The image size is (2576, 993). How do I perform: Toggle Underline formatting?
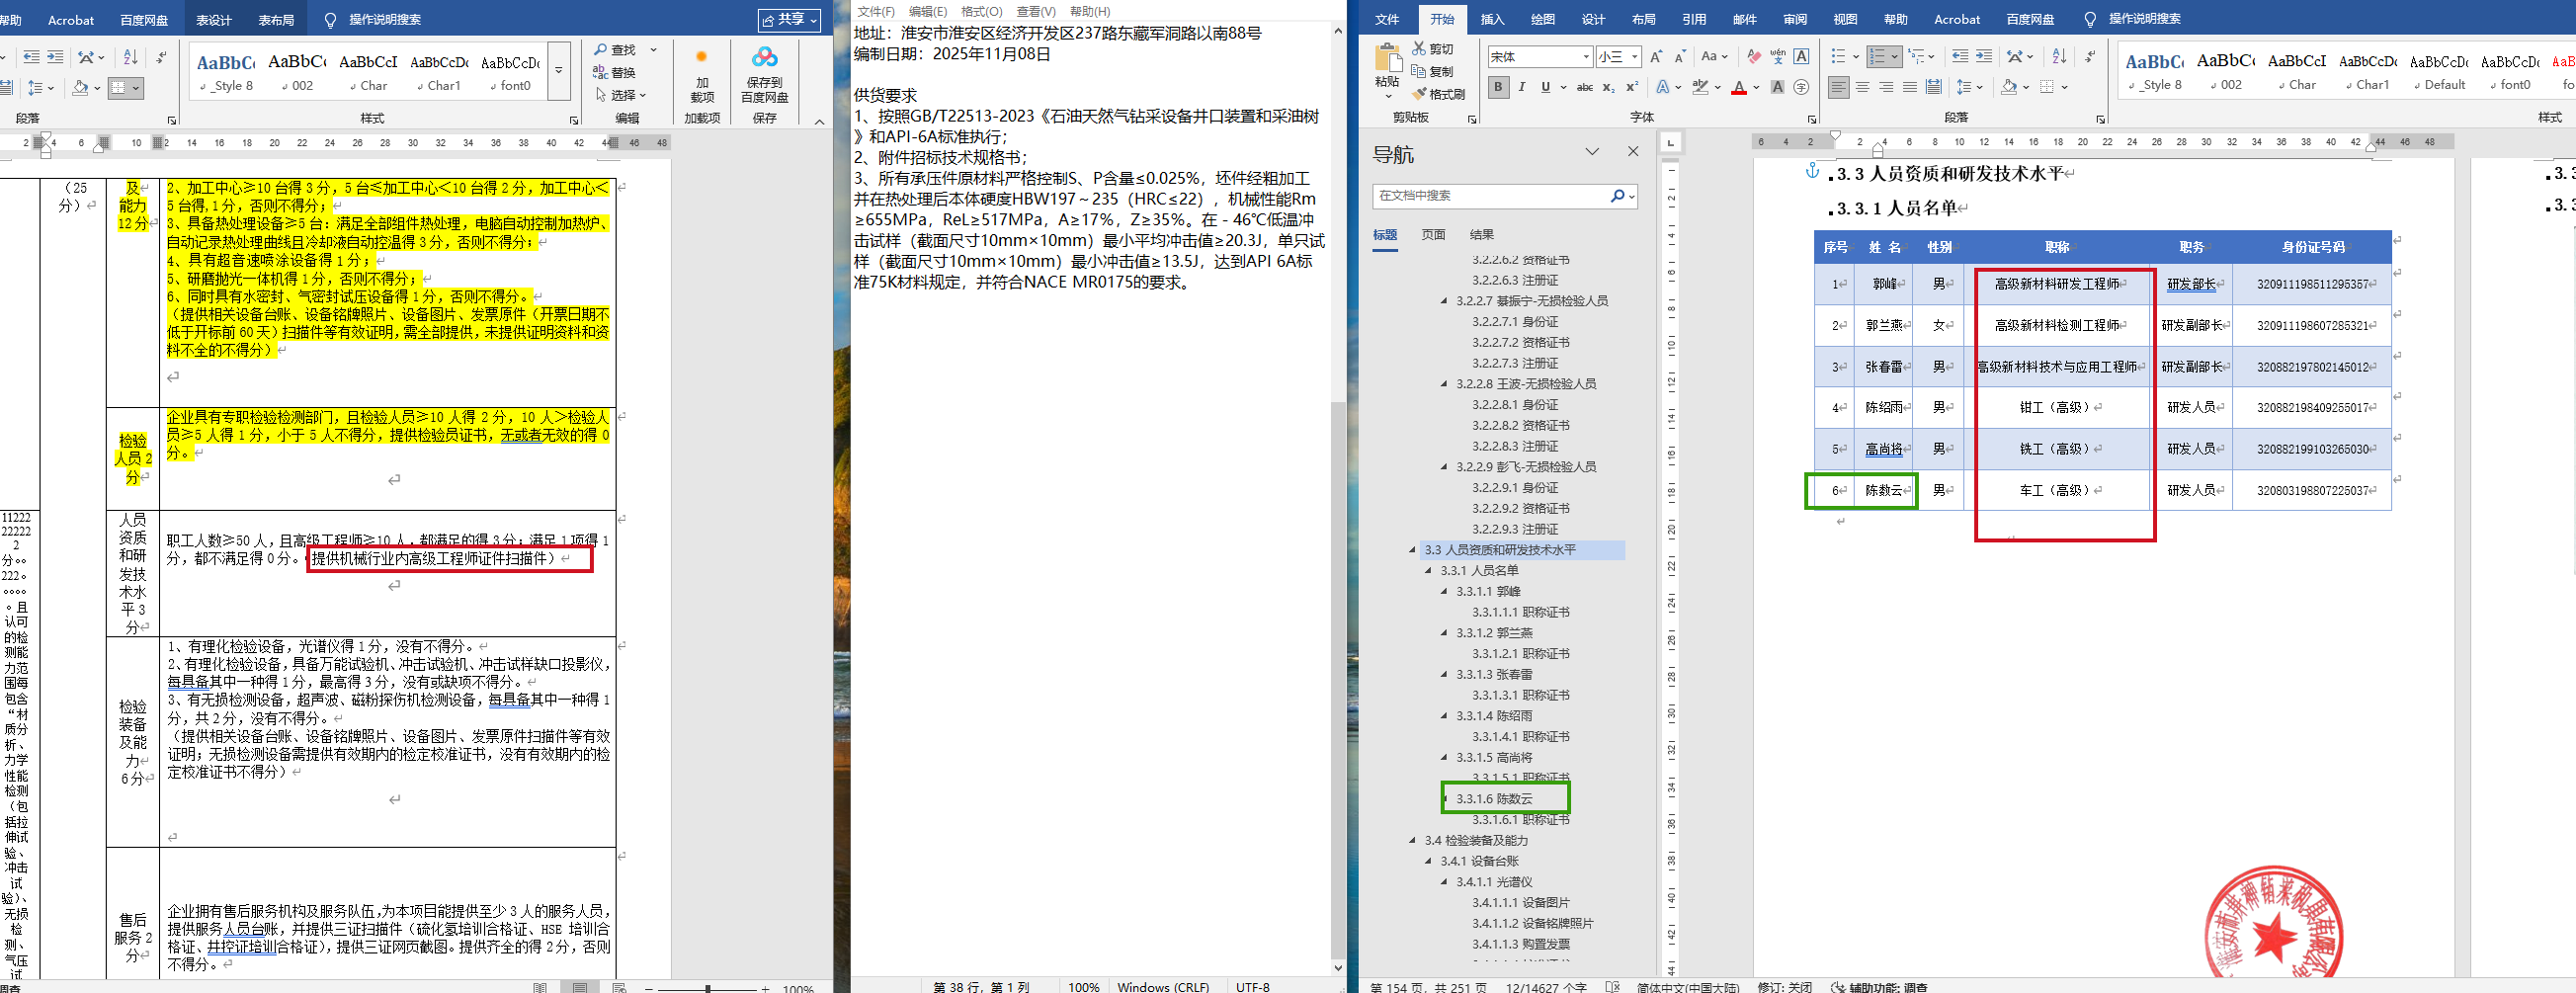pos(1546,88)
